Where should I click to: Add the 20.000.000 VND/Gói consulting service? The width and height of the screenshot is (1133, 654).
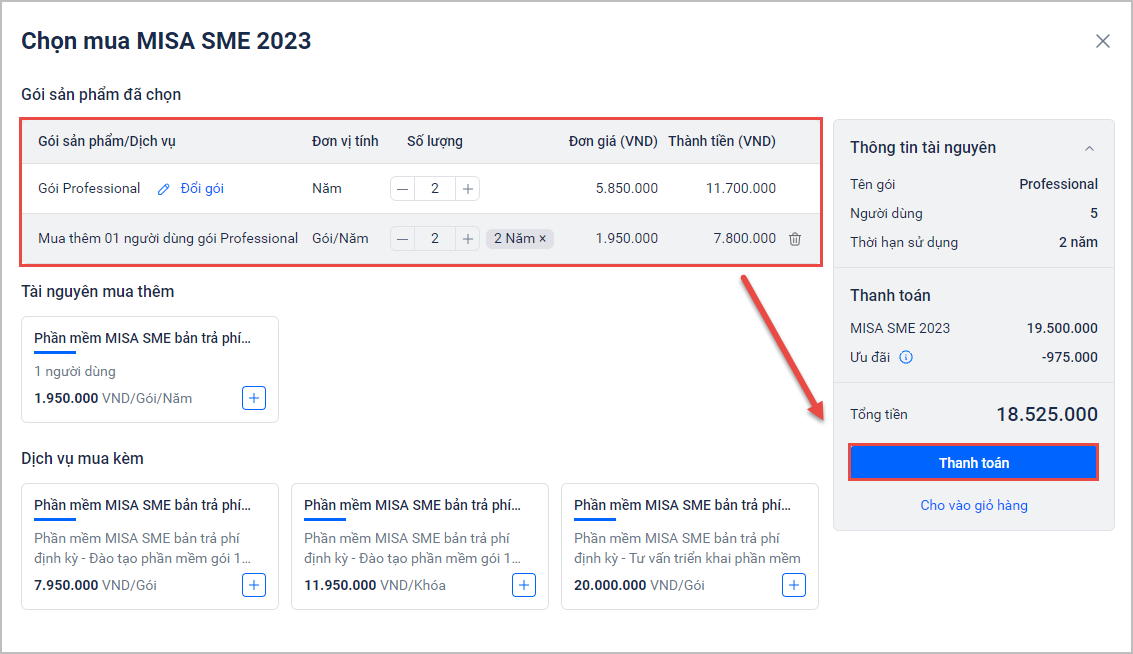tap(793, 585)
